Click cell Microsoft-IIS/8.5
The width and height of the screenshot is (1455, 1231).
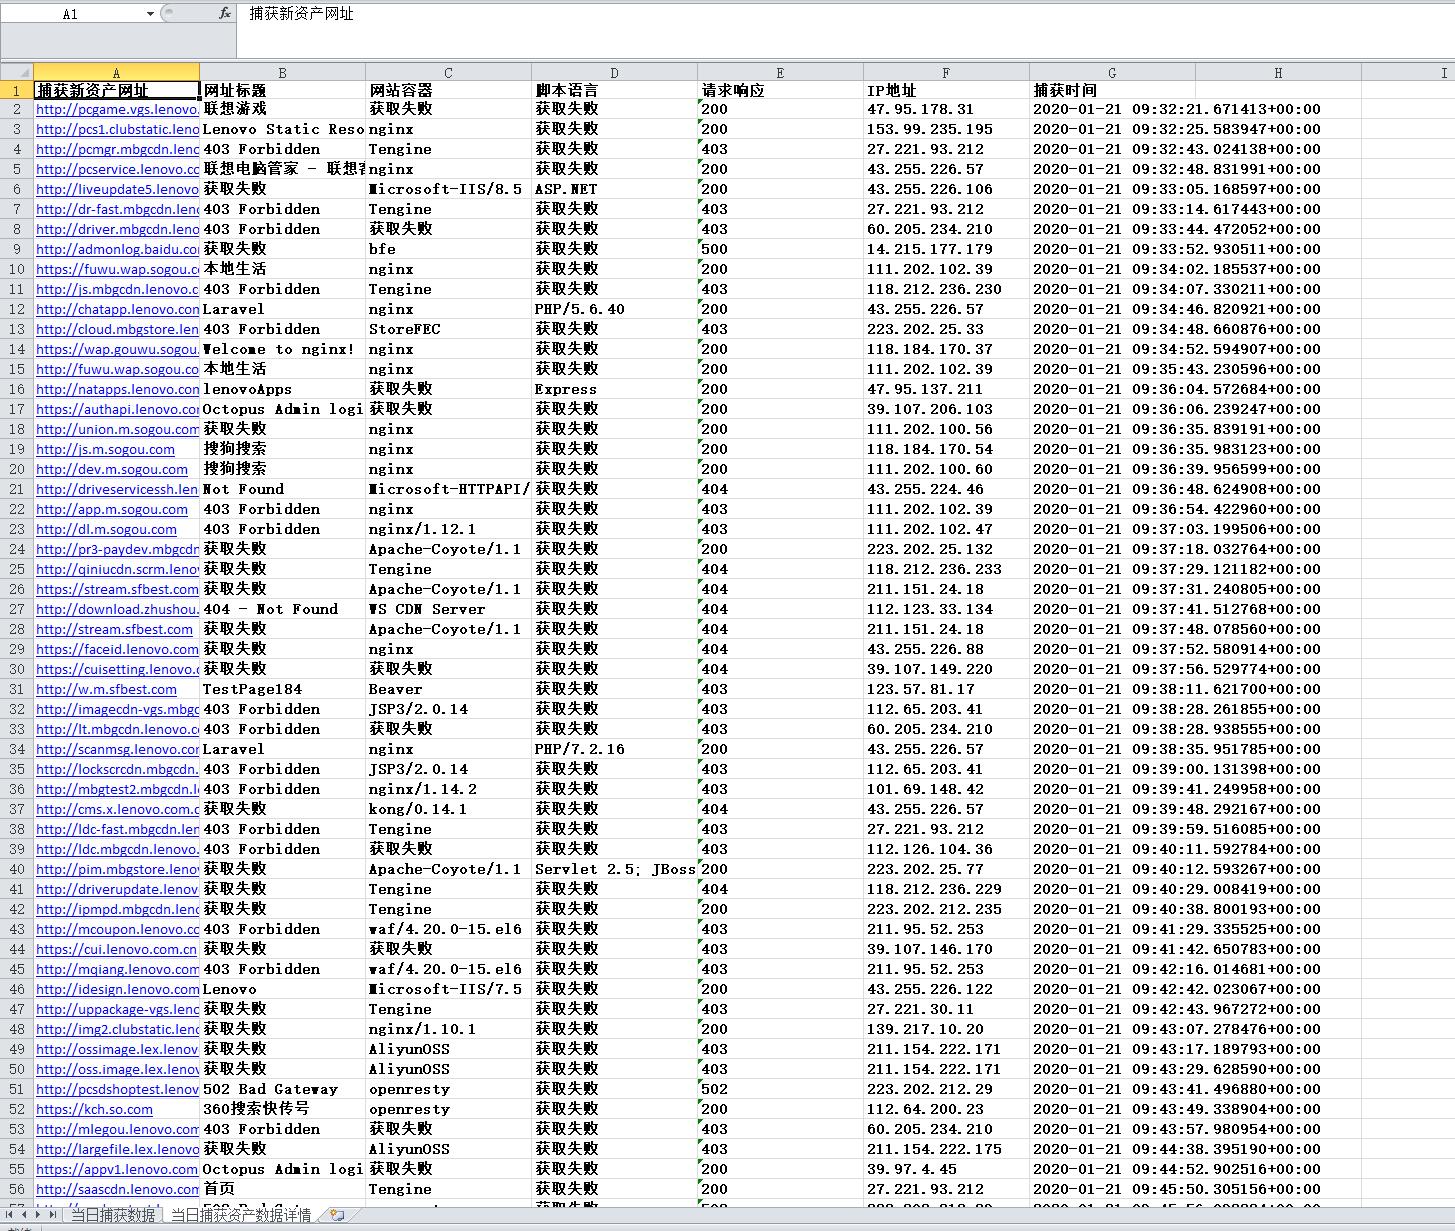[x=446, y=189]
